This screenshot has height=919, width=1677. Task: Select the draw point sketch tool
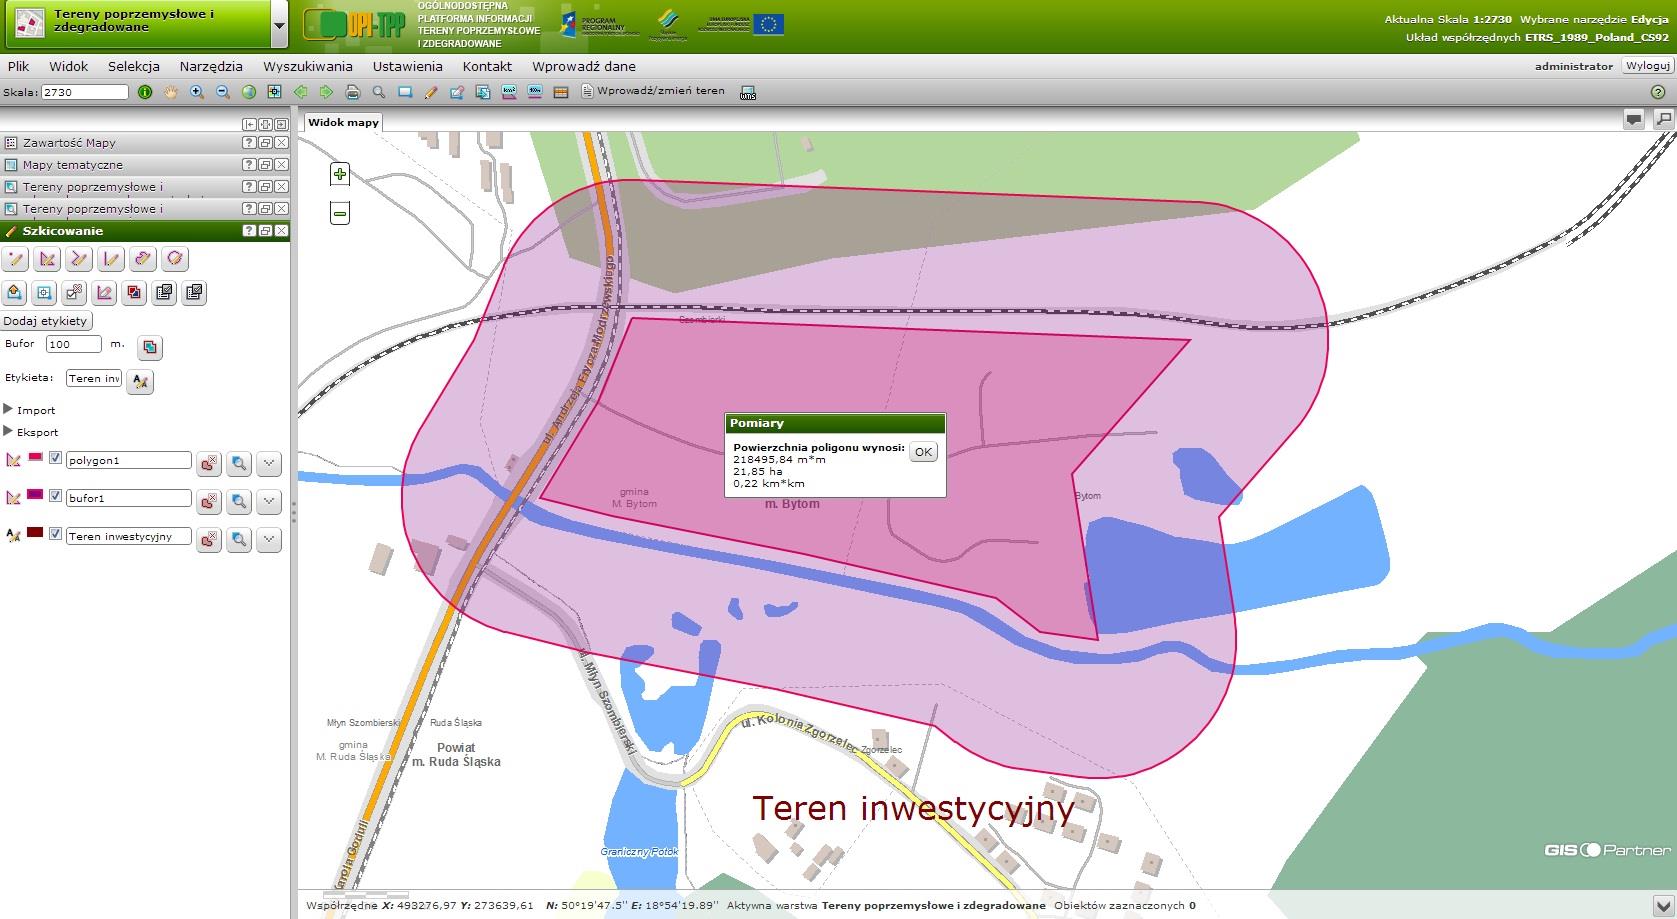pyautogui.click(x=15, y=259)
